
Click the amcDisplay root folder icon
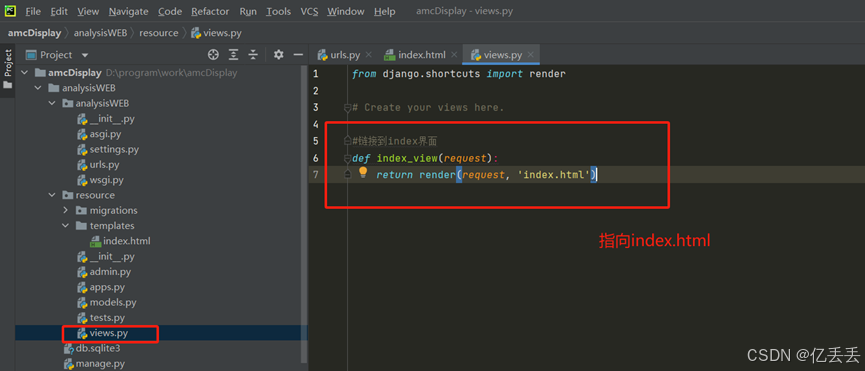(40, 73)
